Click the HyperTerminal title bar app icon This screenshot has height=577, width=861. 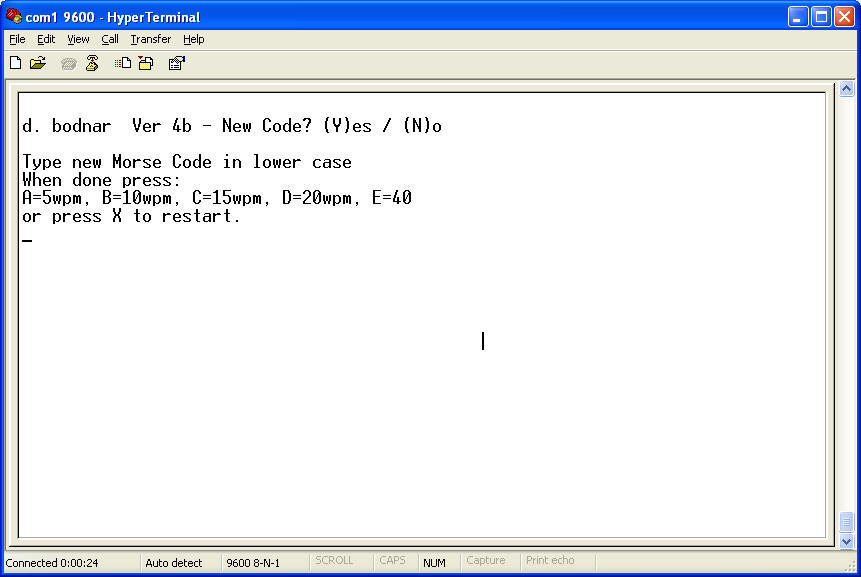point(14,17)
